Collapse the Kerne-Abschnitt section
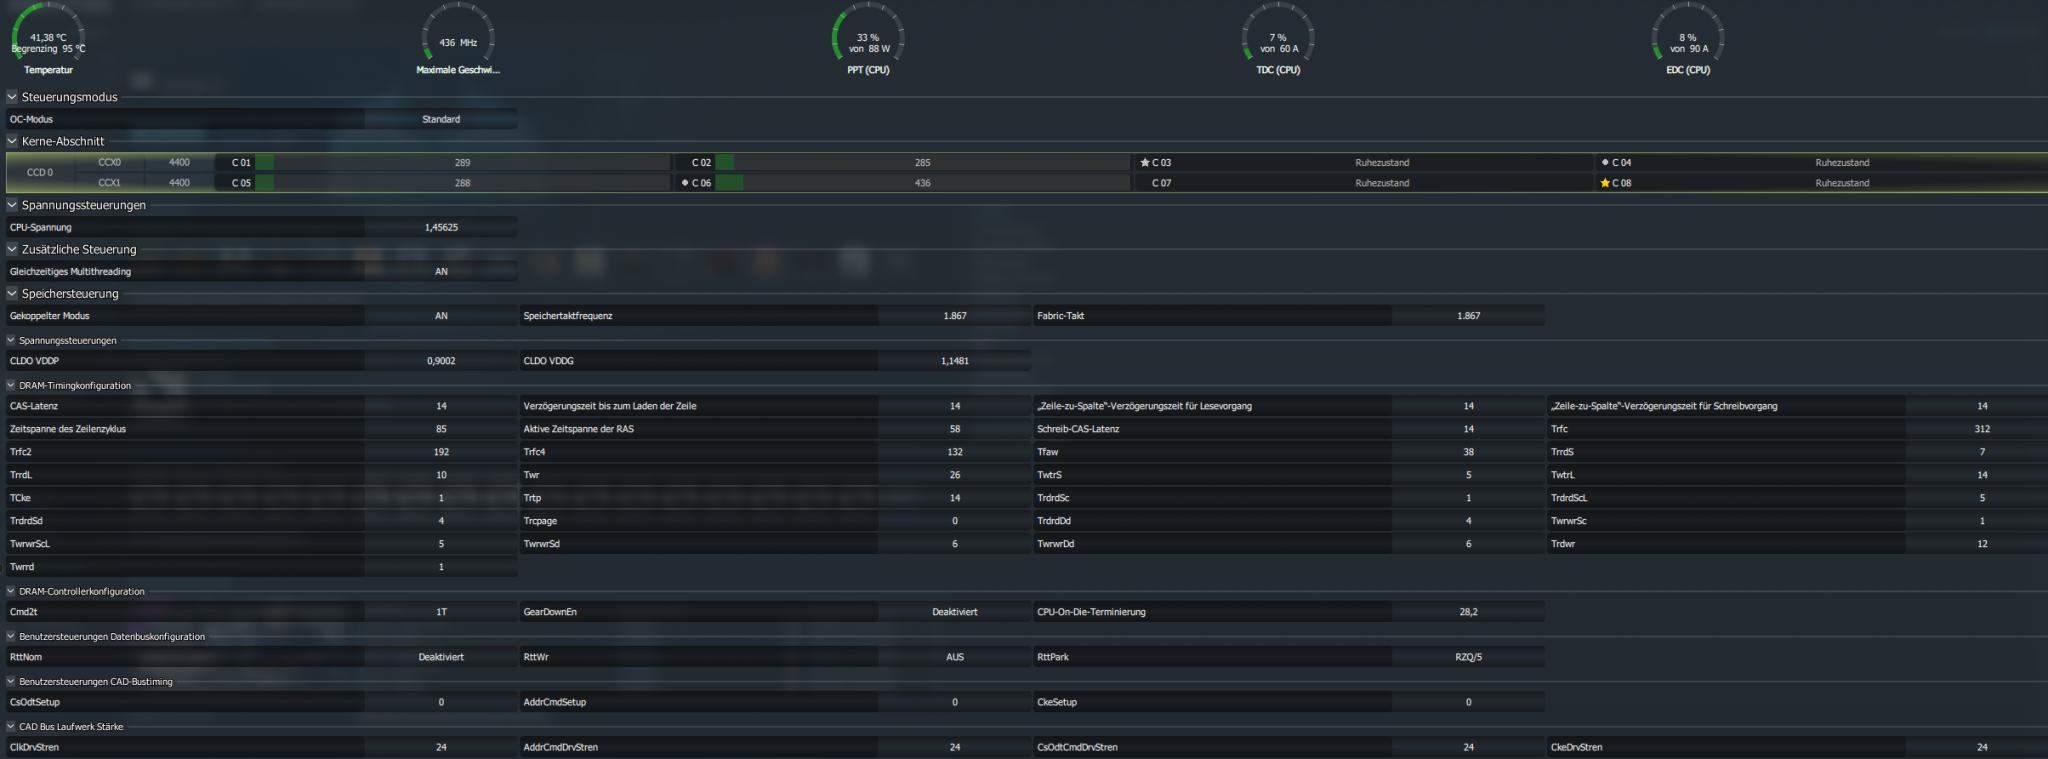2048x759 pixels. (x=12, y=141)
